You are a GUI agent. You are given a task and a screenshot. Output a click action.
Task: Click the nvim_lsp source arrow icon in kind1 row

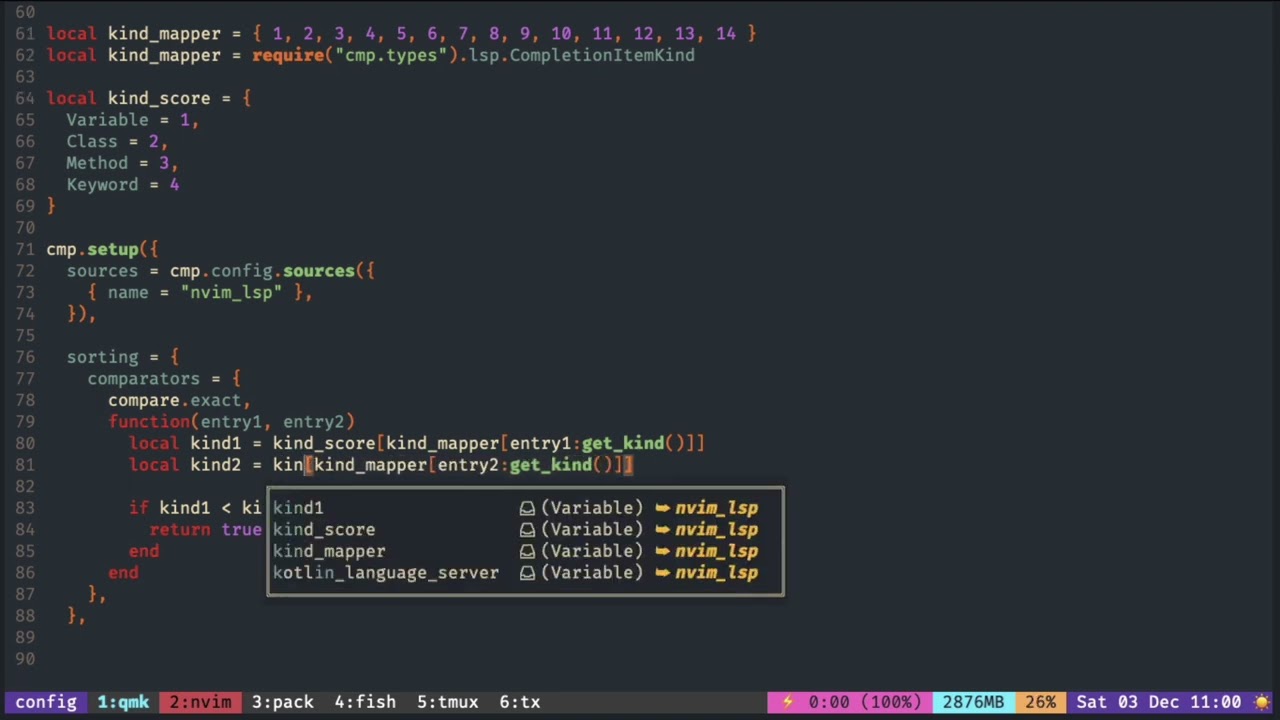click(662, 508)
